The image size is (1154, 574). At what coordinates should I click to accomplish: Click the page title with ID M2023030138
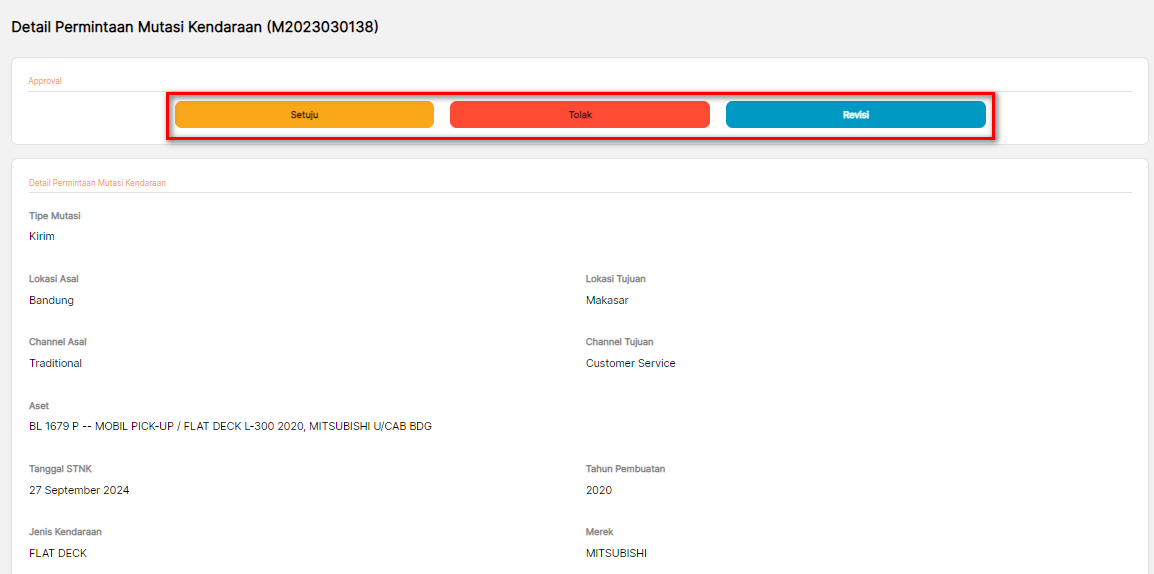pyautogui.click(x=195, y=27)
